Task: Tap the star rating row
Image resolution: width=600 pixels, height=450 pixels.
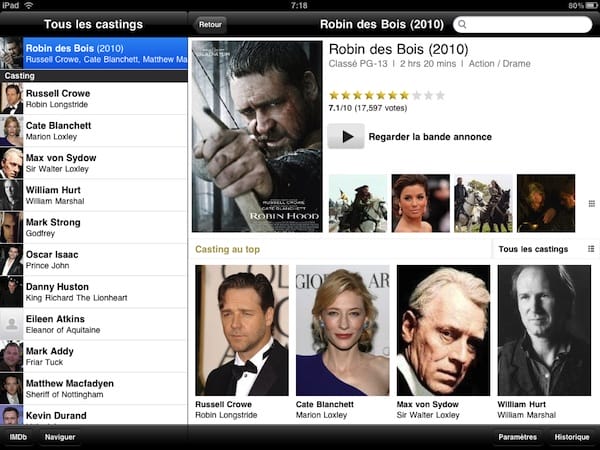Action: [386, 94]
